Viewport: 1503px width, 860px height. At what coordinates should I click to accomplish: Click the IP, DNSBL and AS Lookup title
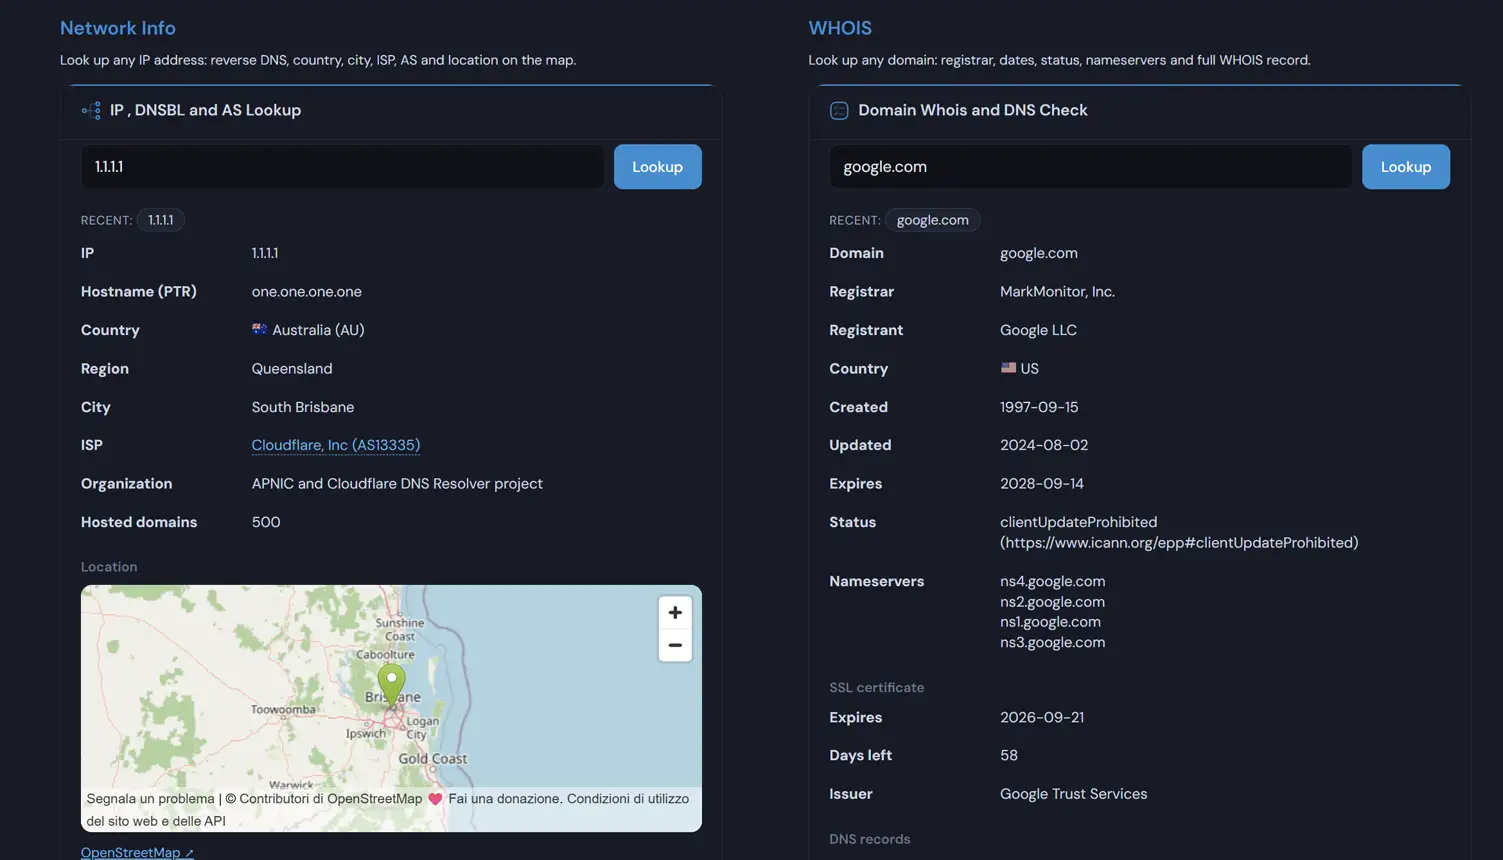205,110
